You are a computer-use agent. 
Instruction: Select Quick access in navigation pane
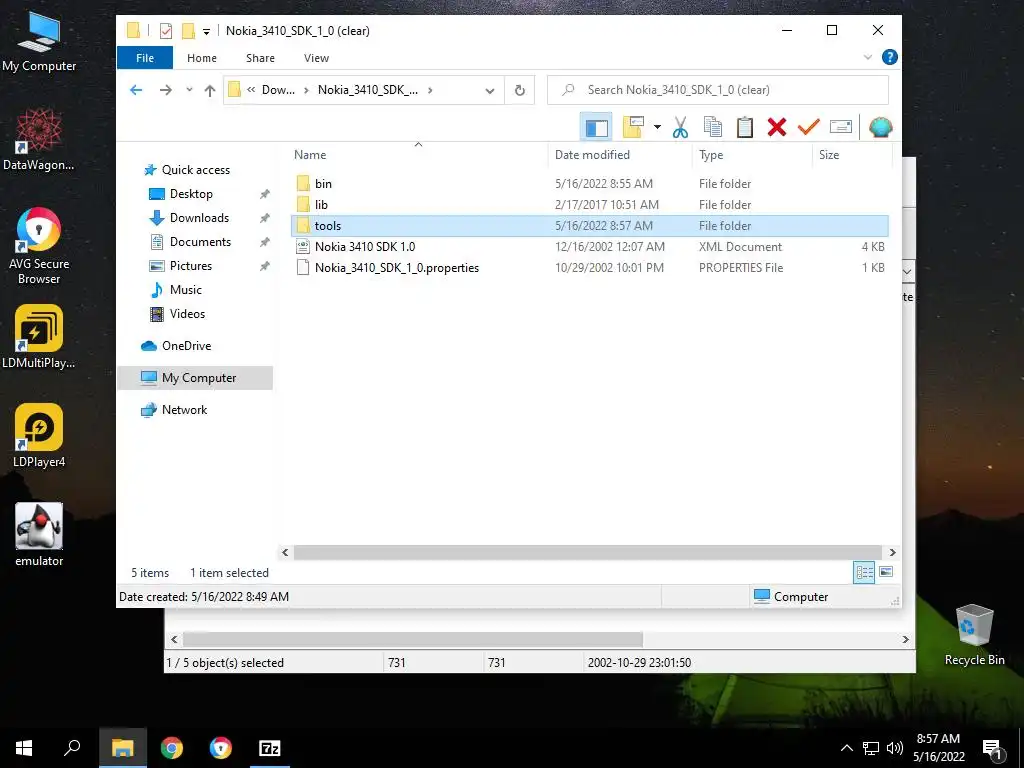click(196, 170)
